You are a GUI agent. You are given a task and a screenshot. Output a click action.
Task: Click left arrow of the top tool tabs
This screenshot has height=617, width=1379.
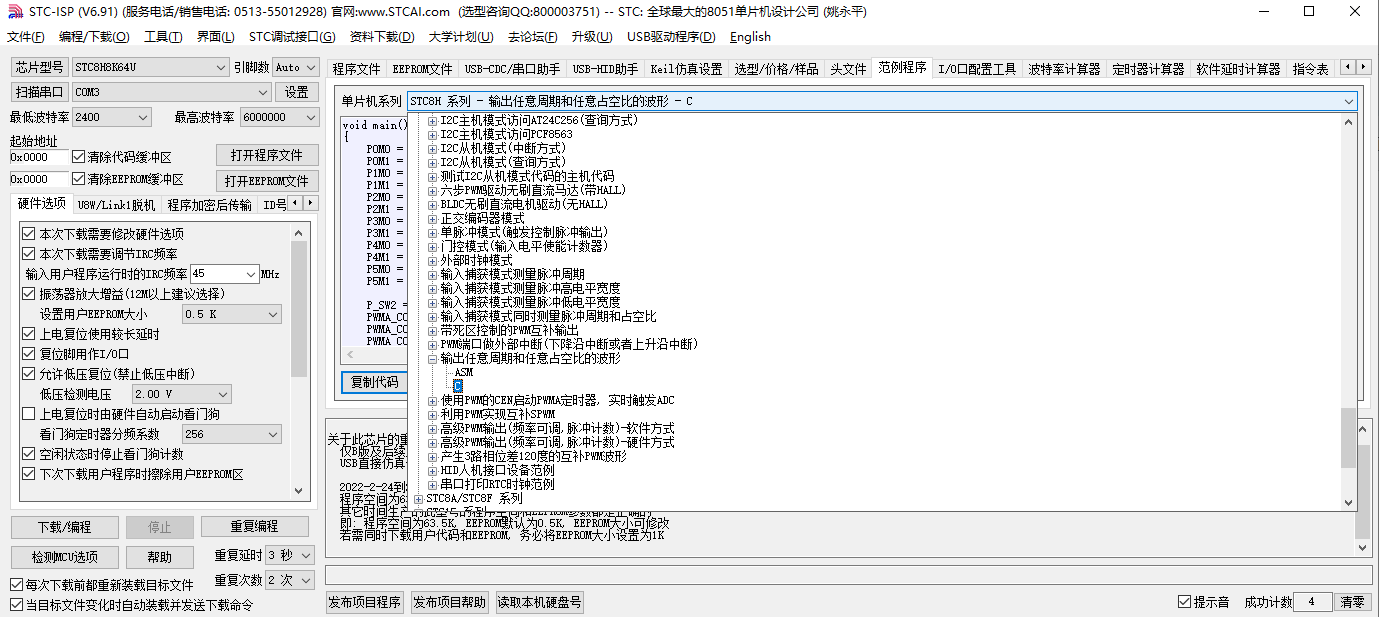[1348, 67]
